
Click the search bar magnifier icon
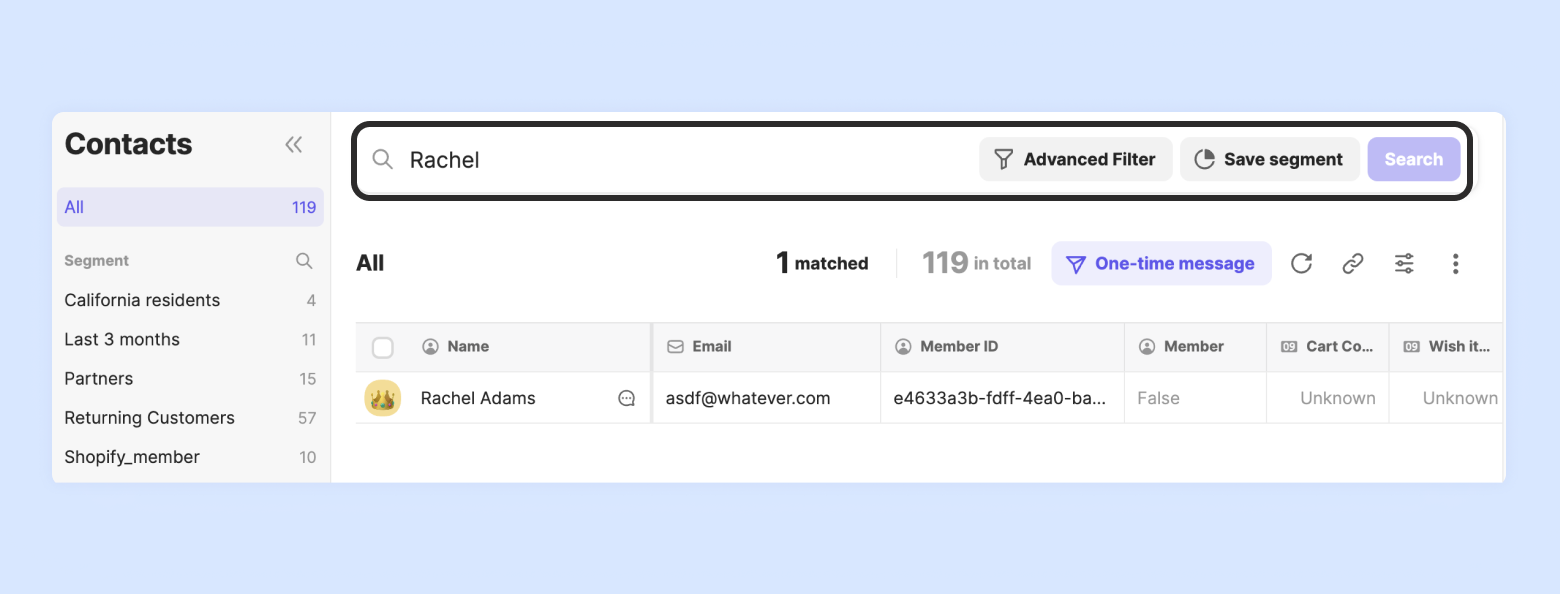coord(382,159)
